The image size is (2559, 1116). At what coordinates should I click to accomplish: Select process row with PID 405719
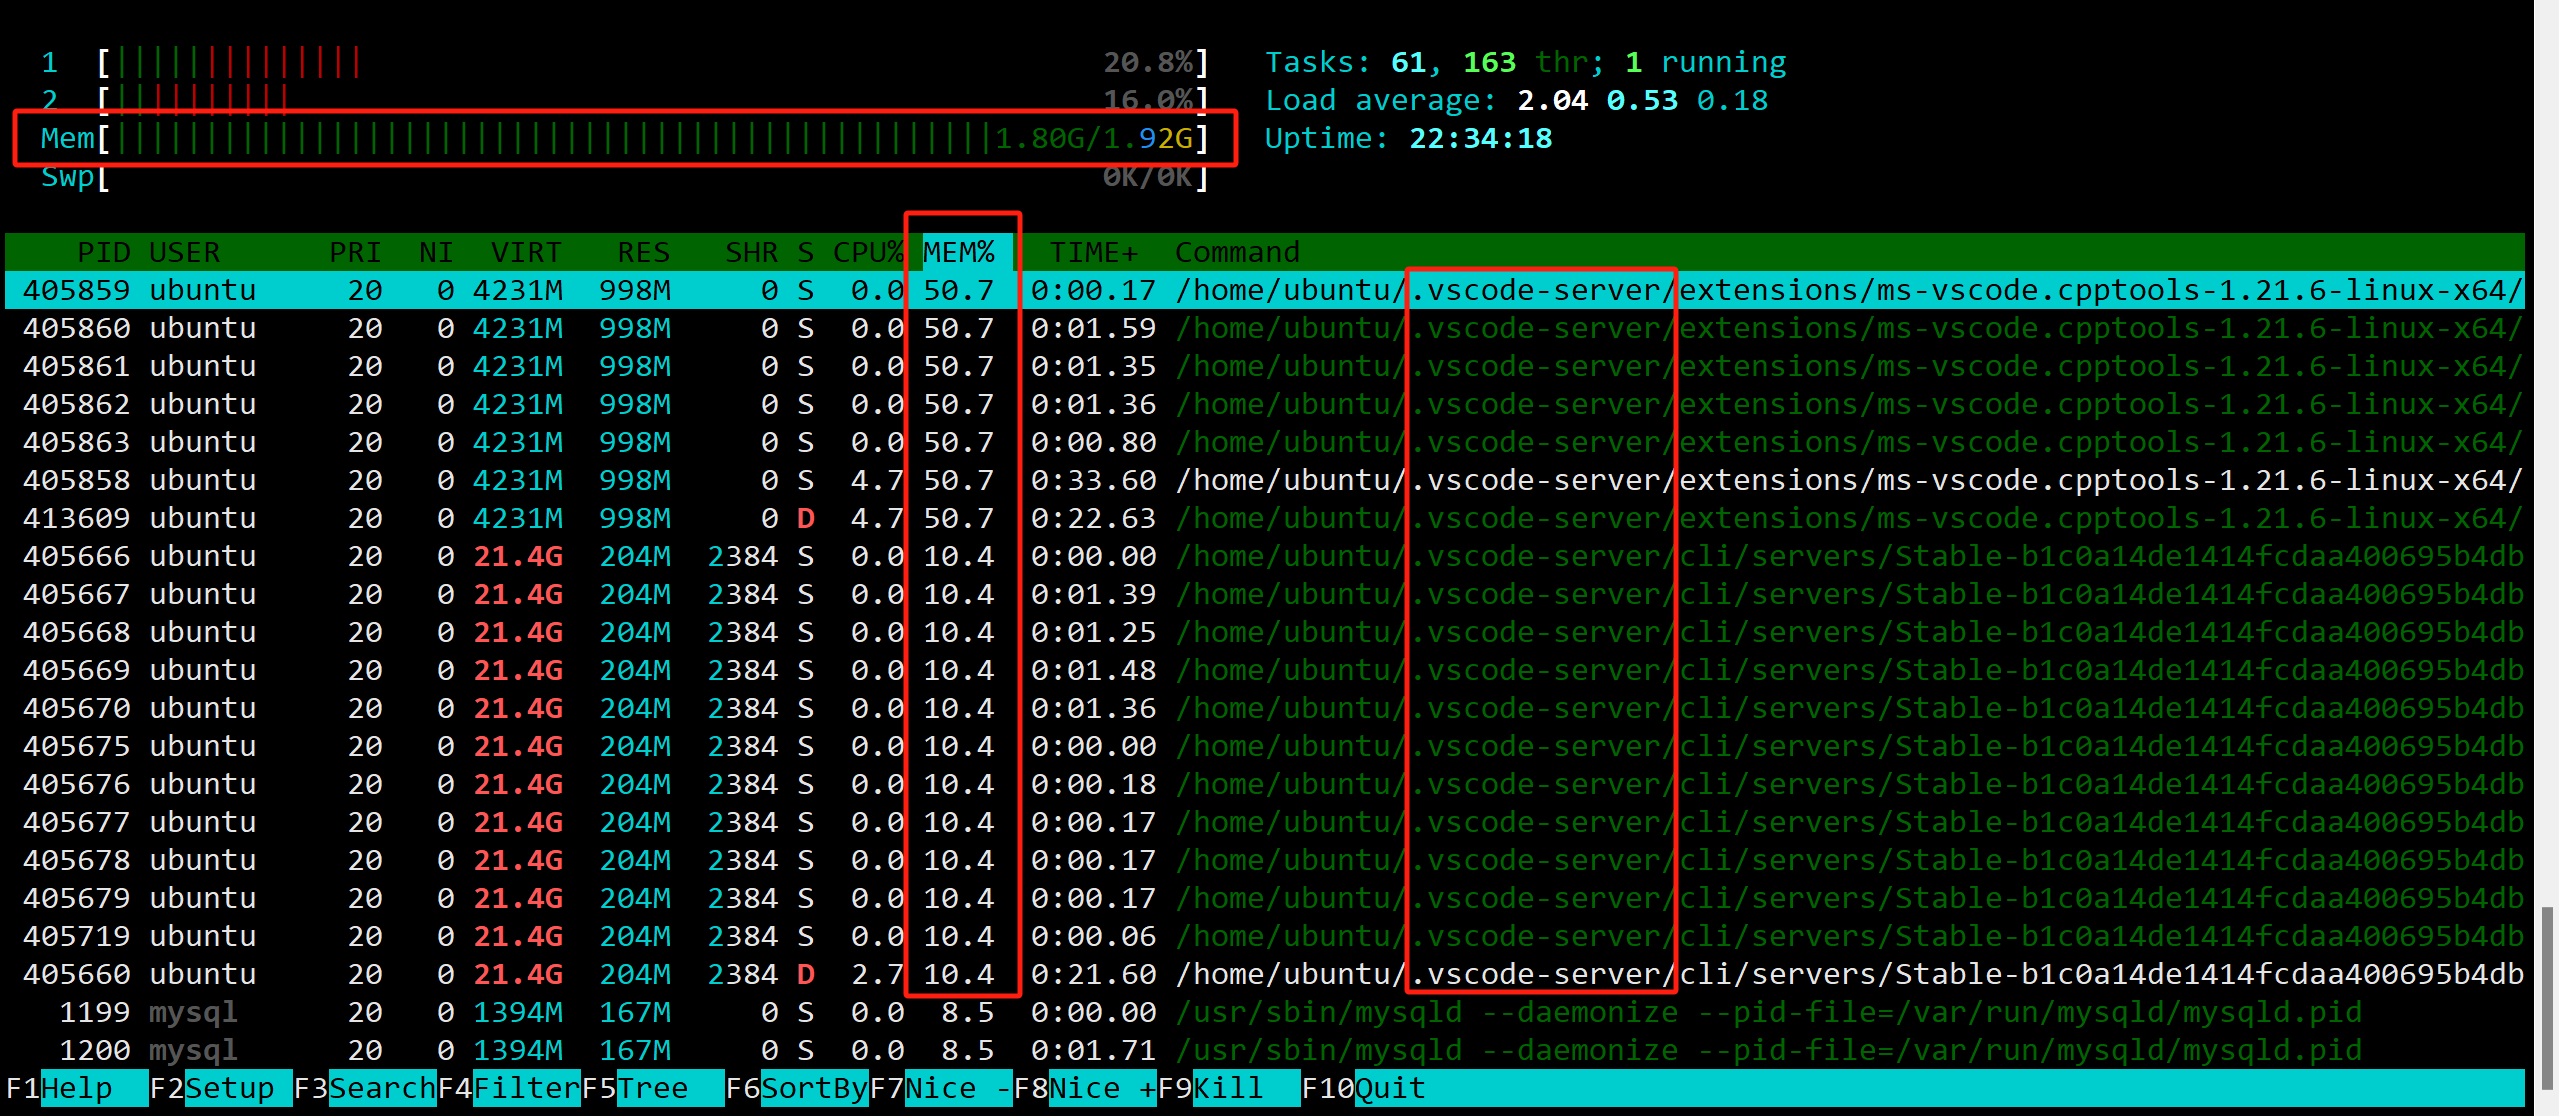(x=1265, y=936)
